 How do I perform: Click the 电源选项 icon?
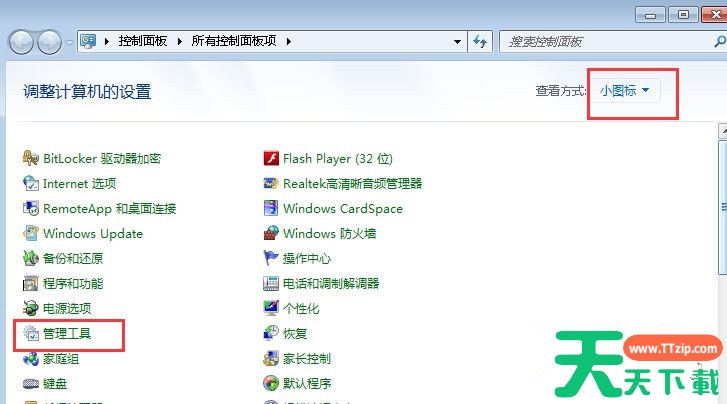tap(31, 309)
